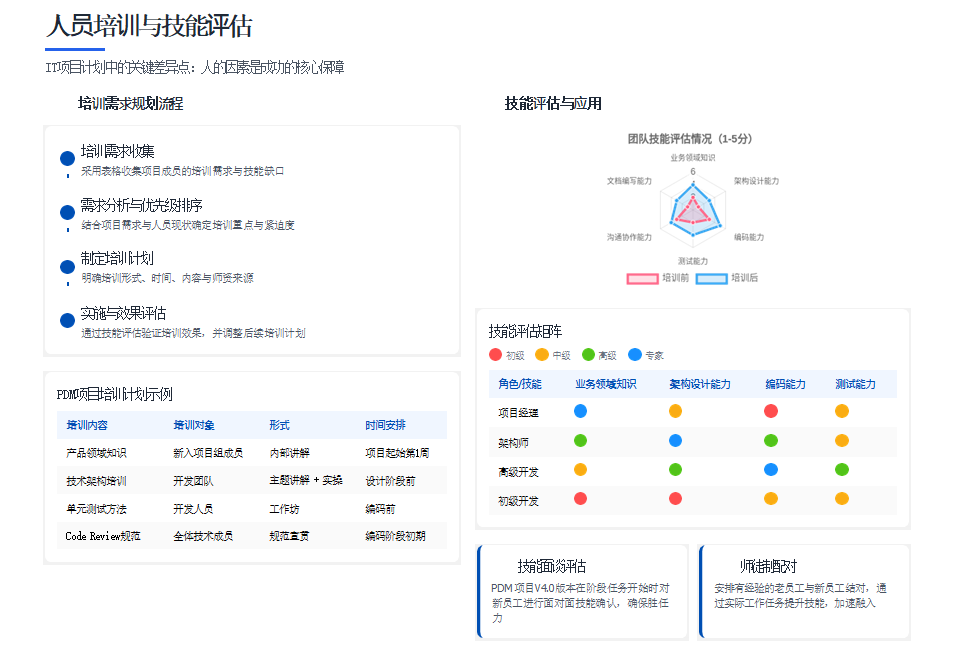955x648 pixels.
Task: Select the red 初级 level indicator dot
Action: (x=496, y=354)
